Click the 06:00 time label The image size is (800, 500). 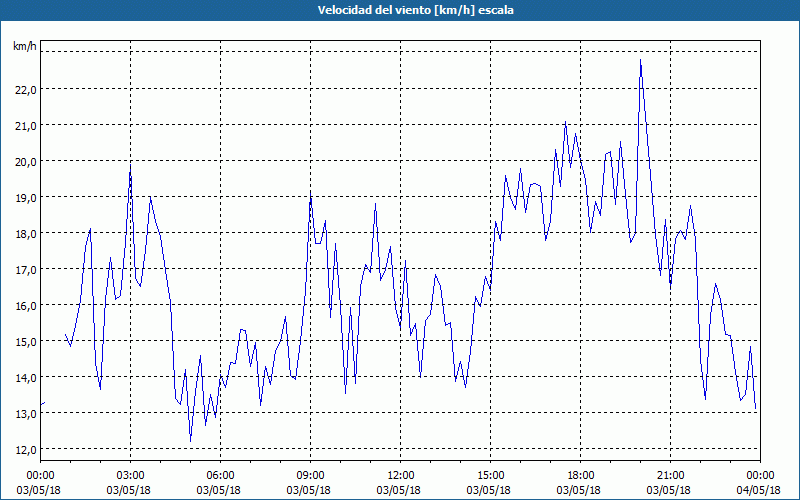[220, 476]
